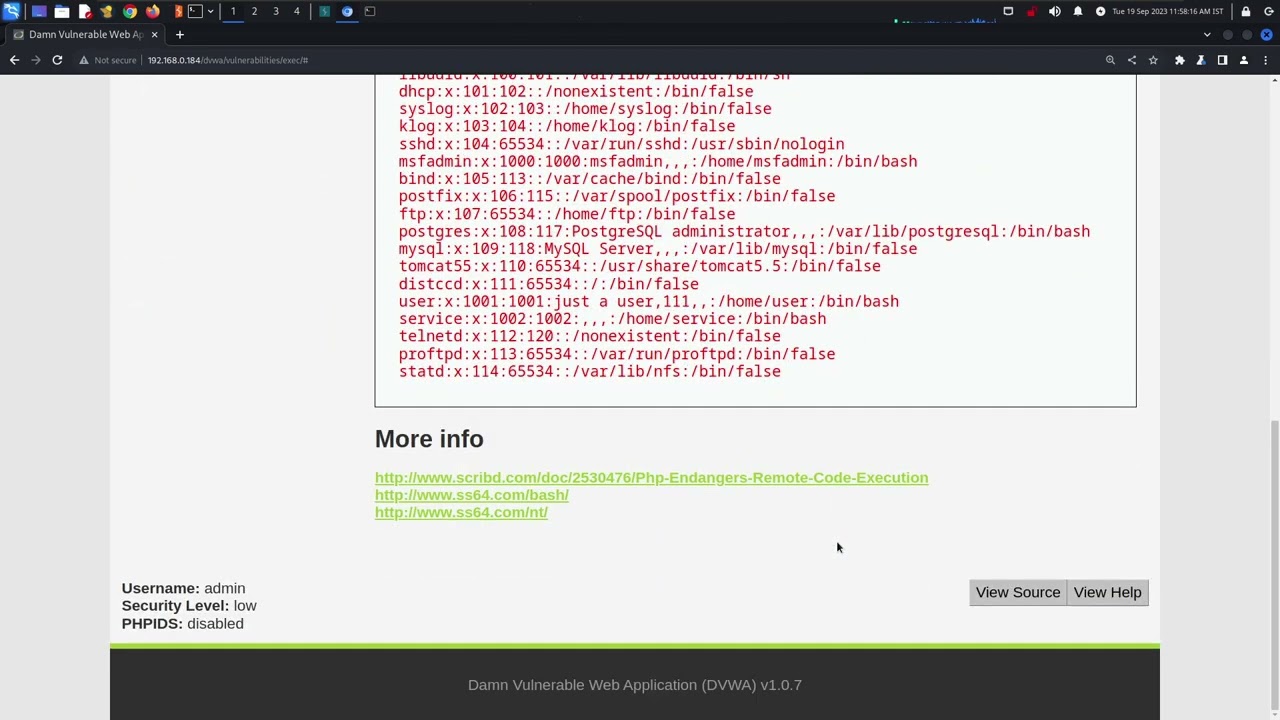The height and width of the screenshot is (720, 1280).
Task: Click the View Source button
Action: (x=1018, y=592)
